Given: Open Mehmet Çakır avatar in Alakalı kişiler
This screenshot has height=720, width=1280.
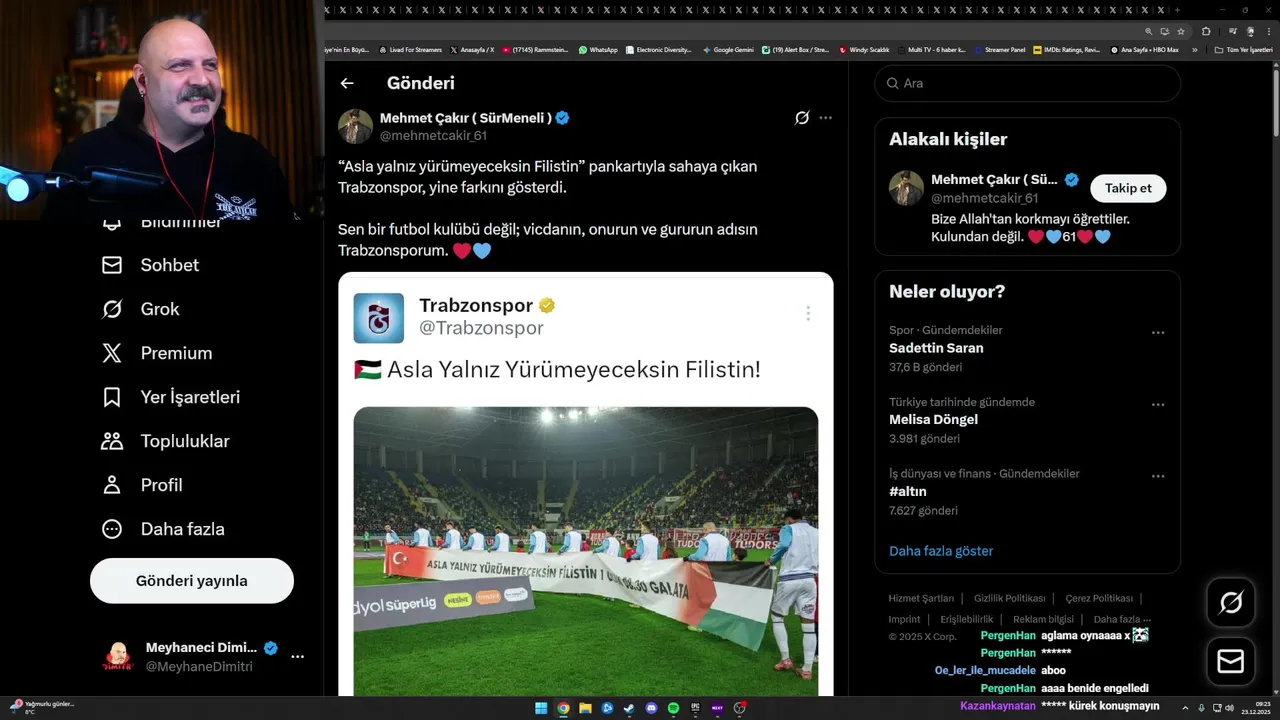Looking at the screenshot, I should pos(906,188).
